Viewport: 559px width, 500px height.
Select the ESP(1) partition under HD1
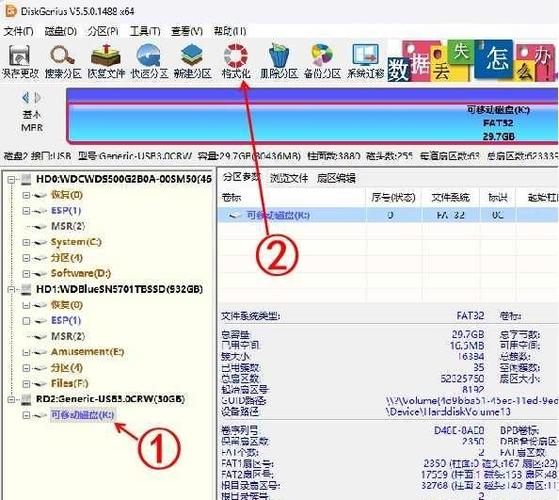[x=66, y=320]
